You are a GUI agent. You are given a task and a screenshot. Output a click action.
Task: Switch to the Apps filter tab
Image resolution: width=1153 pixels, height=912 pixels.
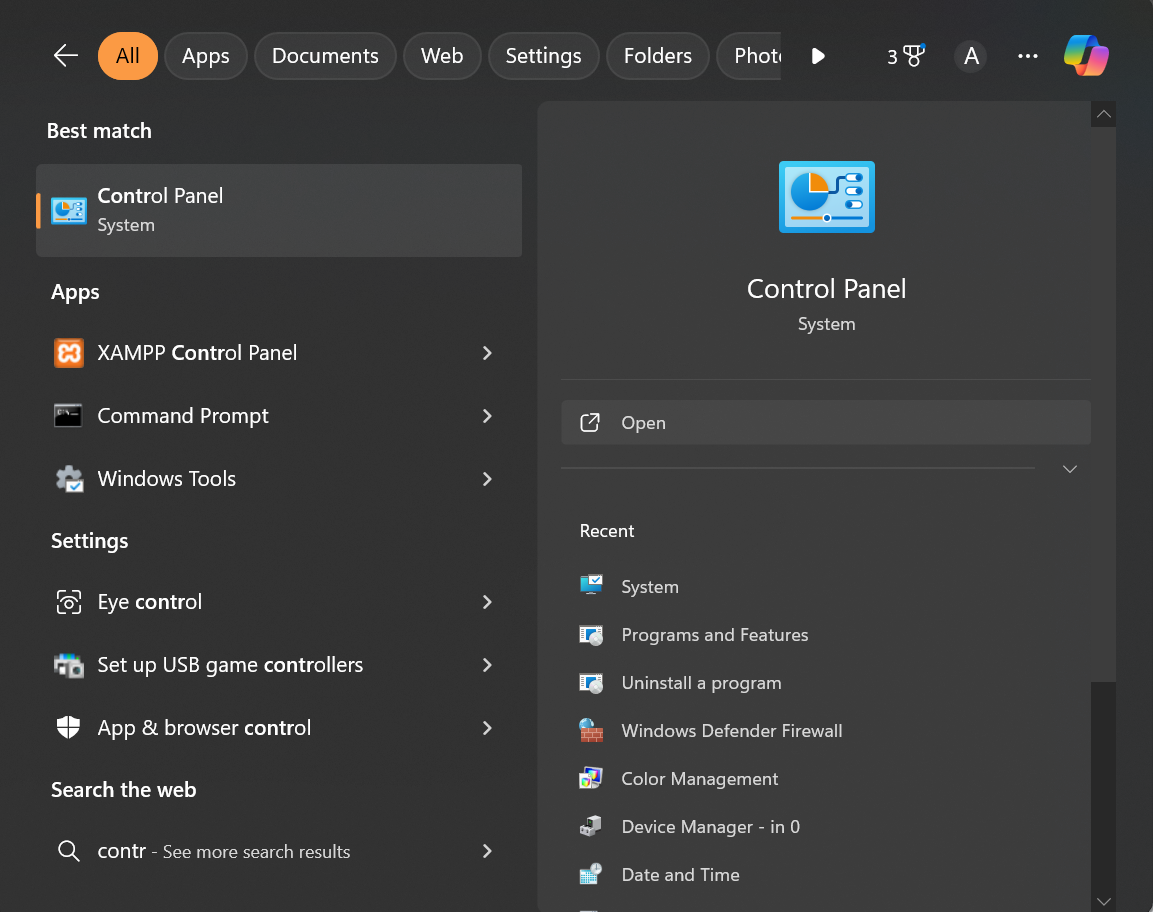click(x=206, y=56)
